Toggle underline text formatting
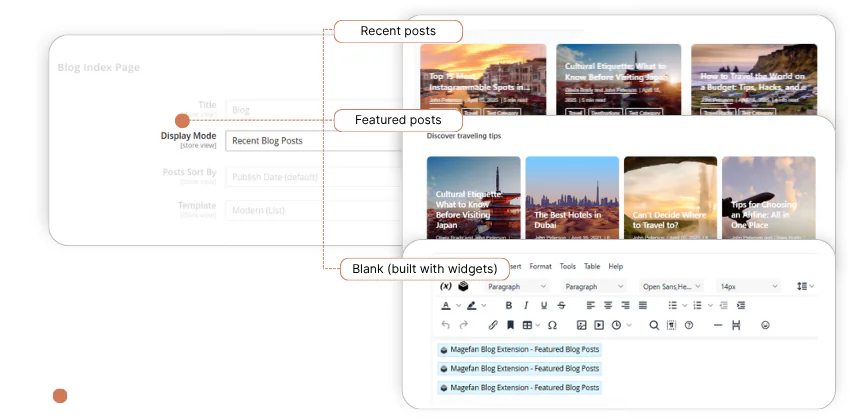 [x=544, y=305]
